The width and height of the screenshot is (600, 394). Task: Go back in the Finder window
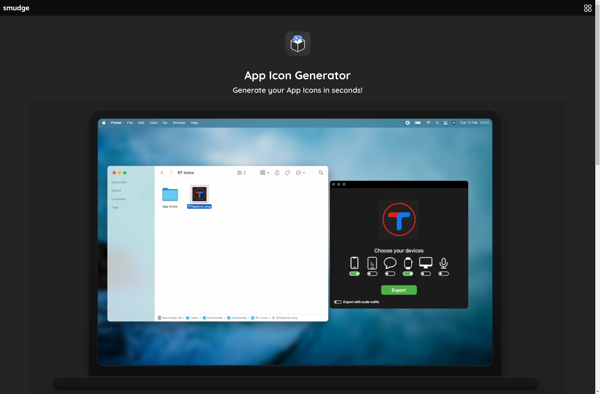coord(162,173)
